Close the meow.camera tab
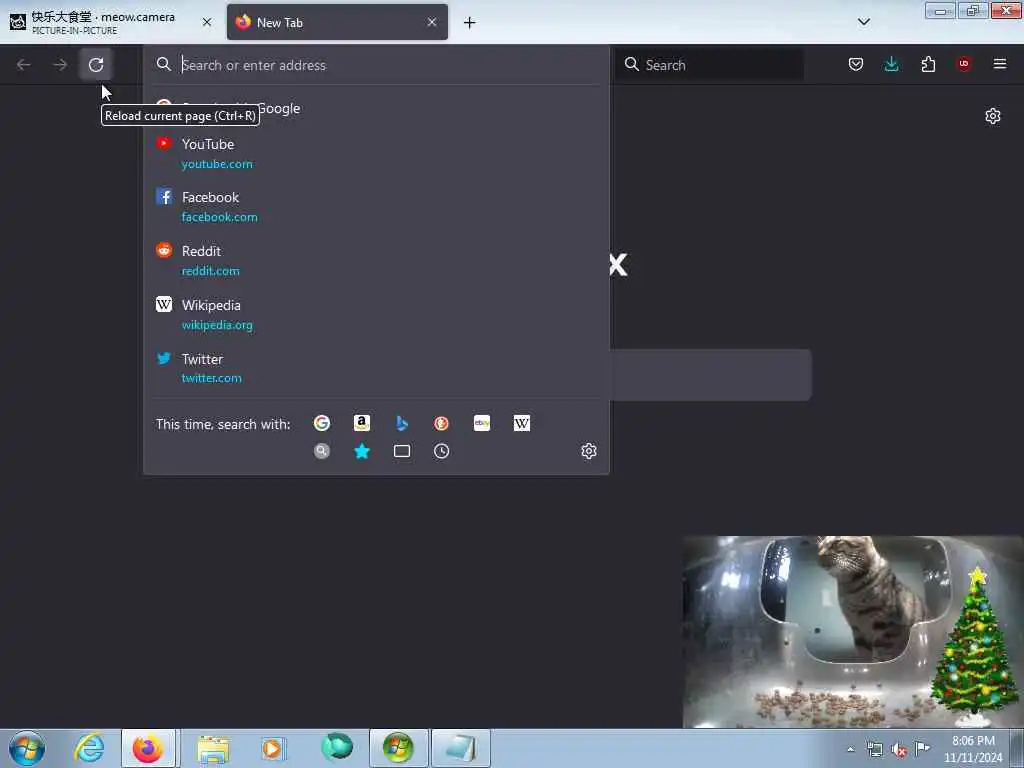 click(x=207, y=22)
